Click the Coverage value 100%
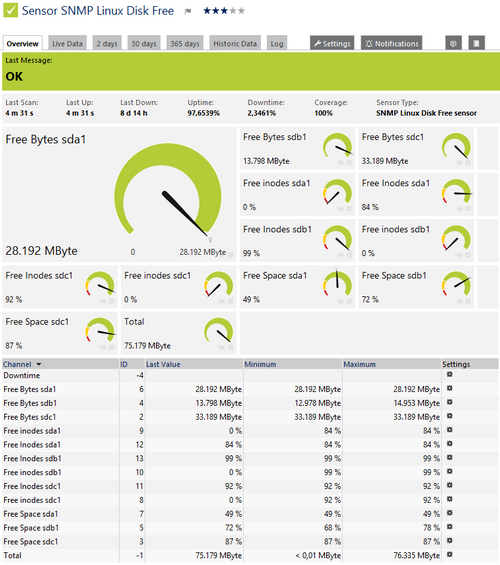The width and height of the screenshot is (500, 565). [323, 113]
